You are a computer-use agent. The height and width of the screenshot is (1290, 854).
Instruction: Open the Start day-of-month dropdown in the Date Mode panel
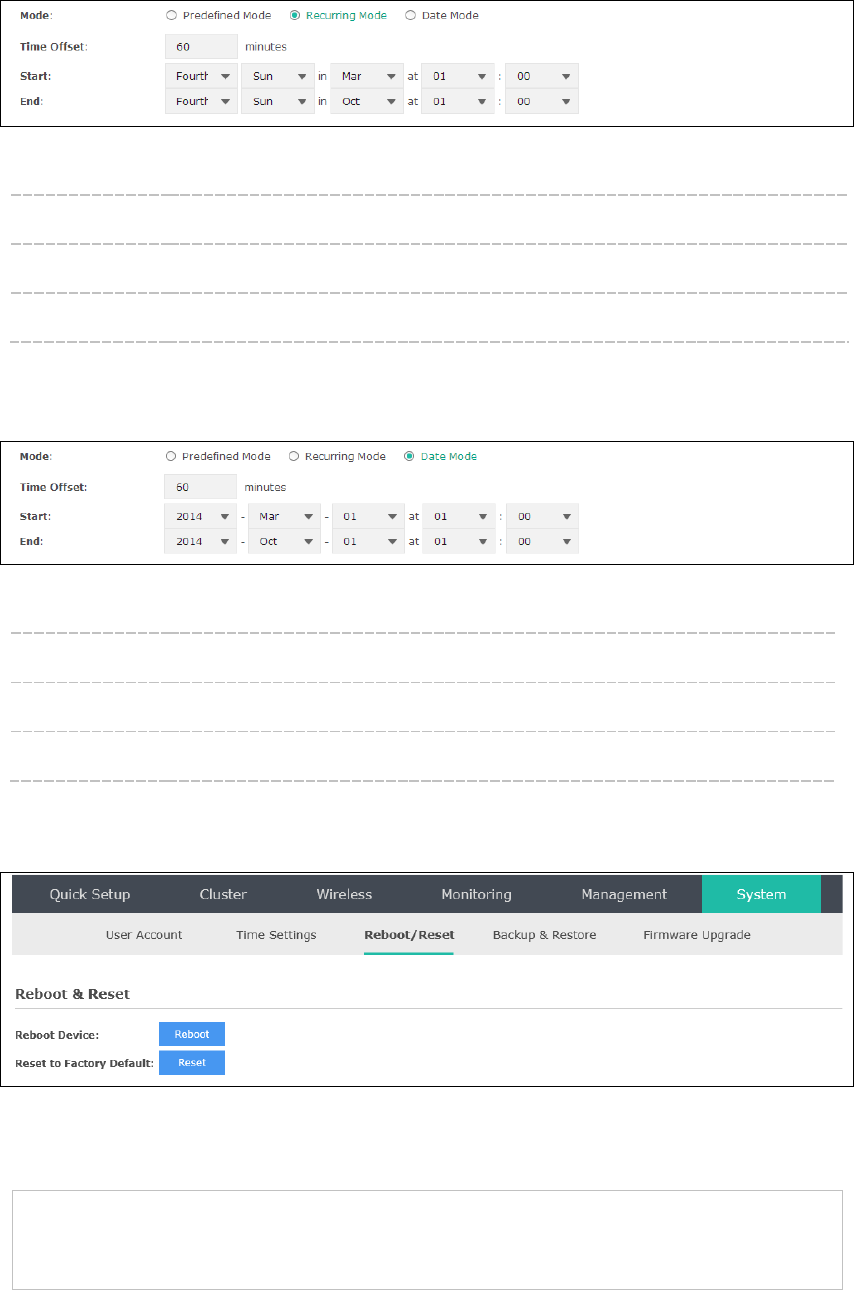pyautogui.click(x=368, y=516)
